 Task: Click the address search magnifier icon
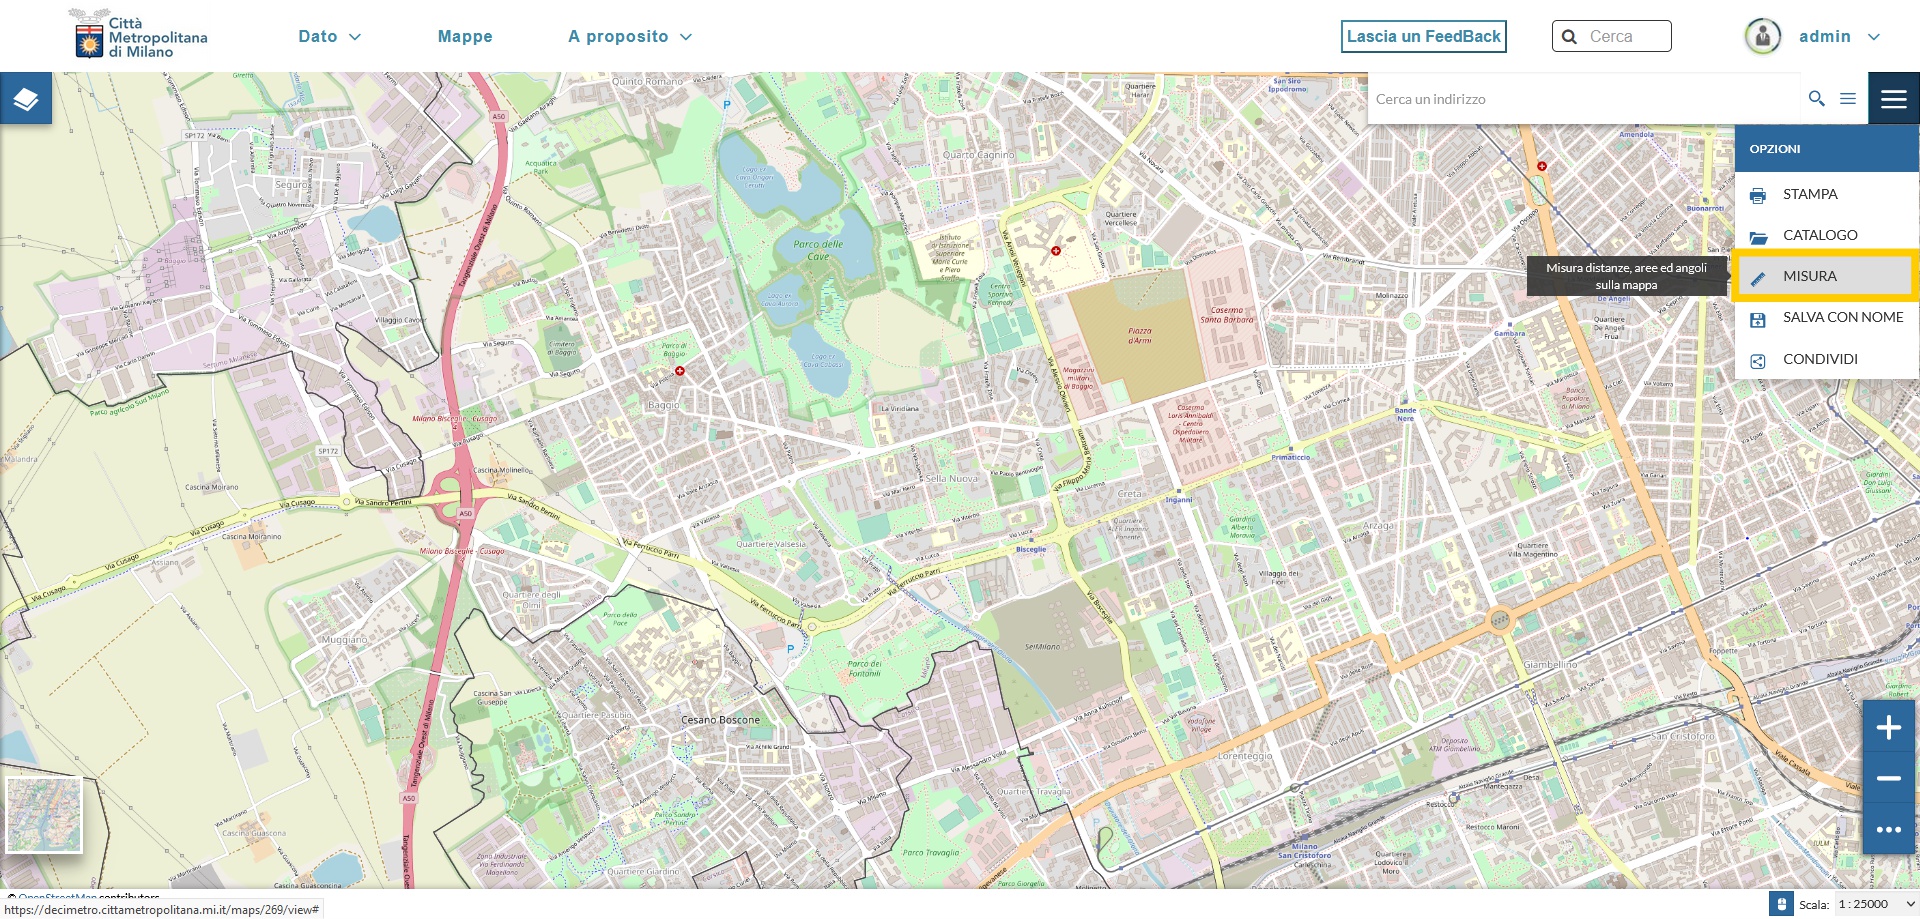tap(1816, 98)
